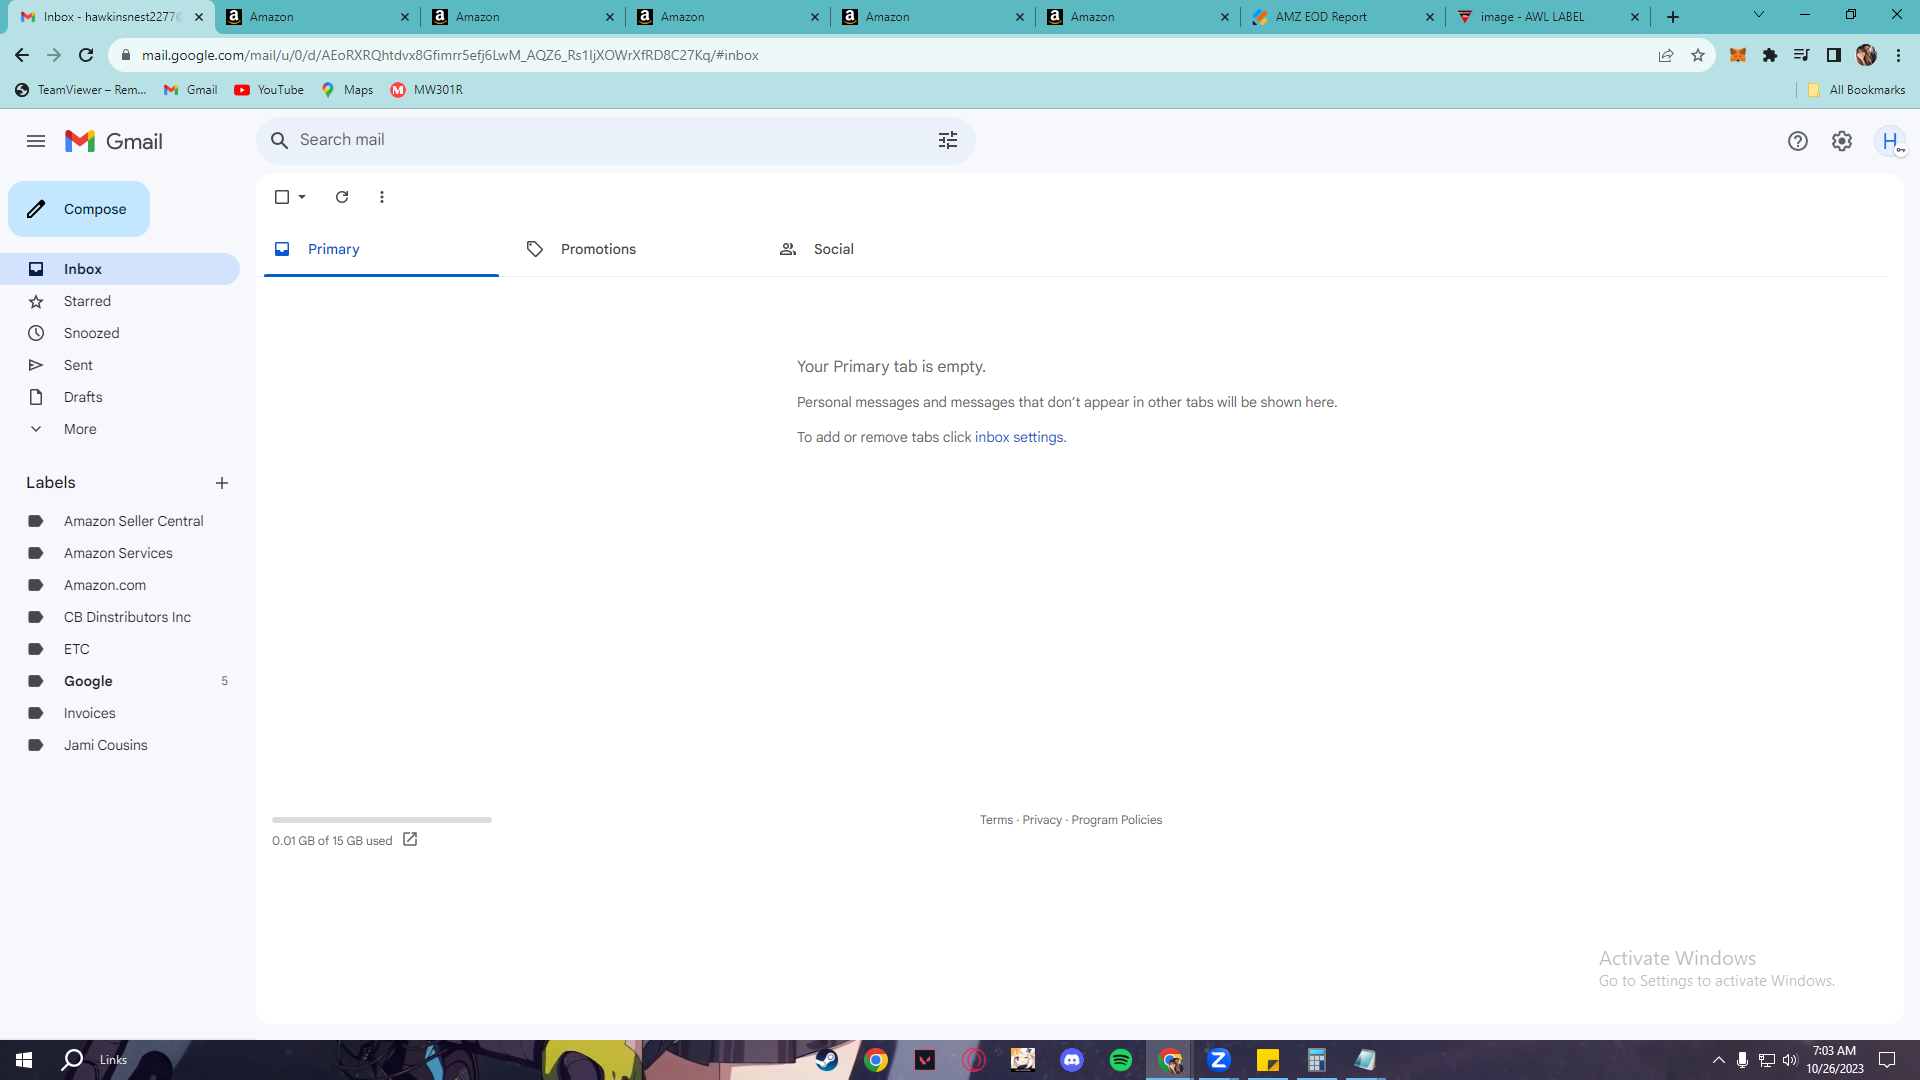Image resolution: width=1920 pixels, height=1080 pixels.
Task: Open Google account avatar menu
Action: click(1890, 141)
